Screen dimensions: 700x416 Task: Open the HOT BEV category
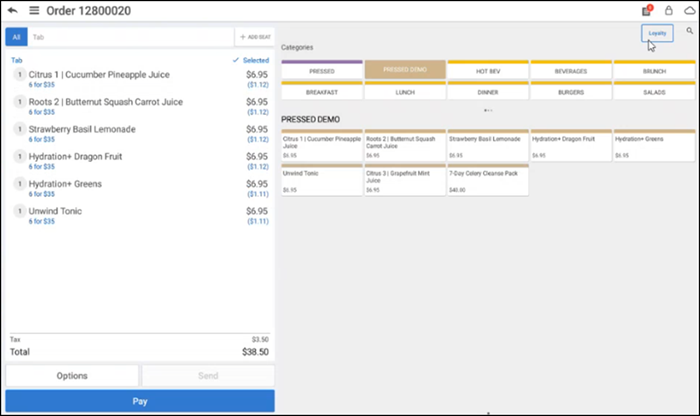(x=488, y=70)
